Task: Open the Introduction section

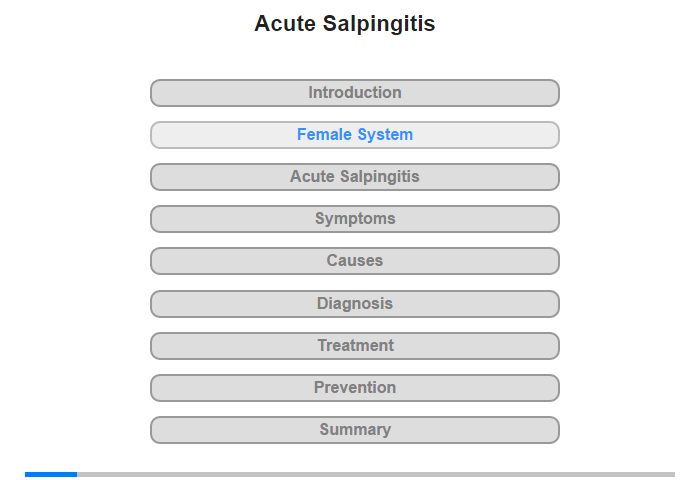Action: pyautogui.click(x=355, y=93)
